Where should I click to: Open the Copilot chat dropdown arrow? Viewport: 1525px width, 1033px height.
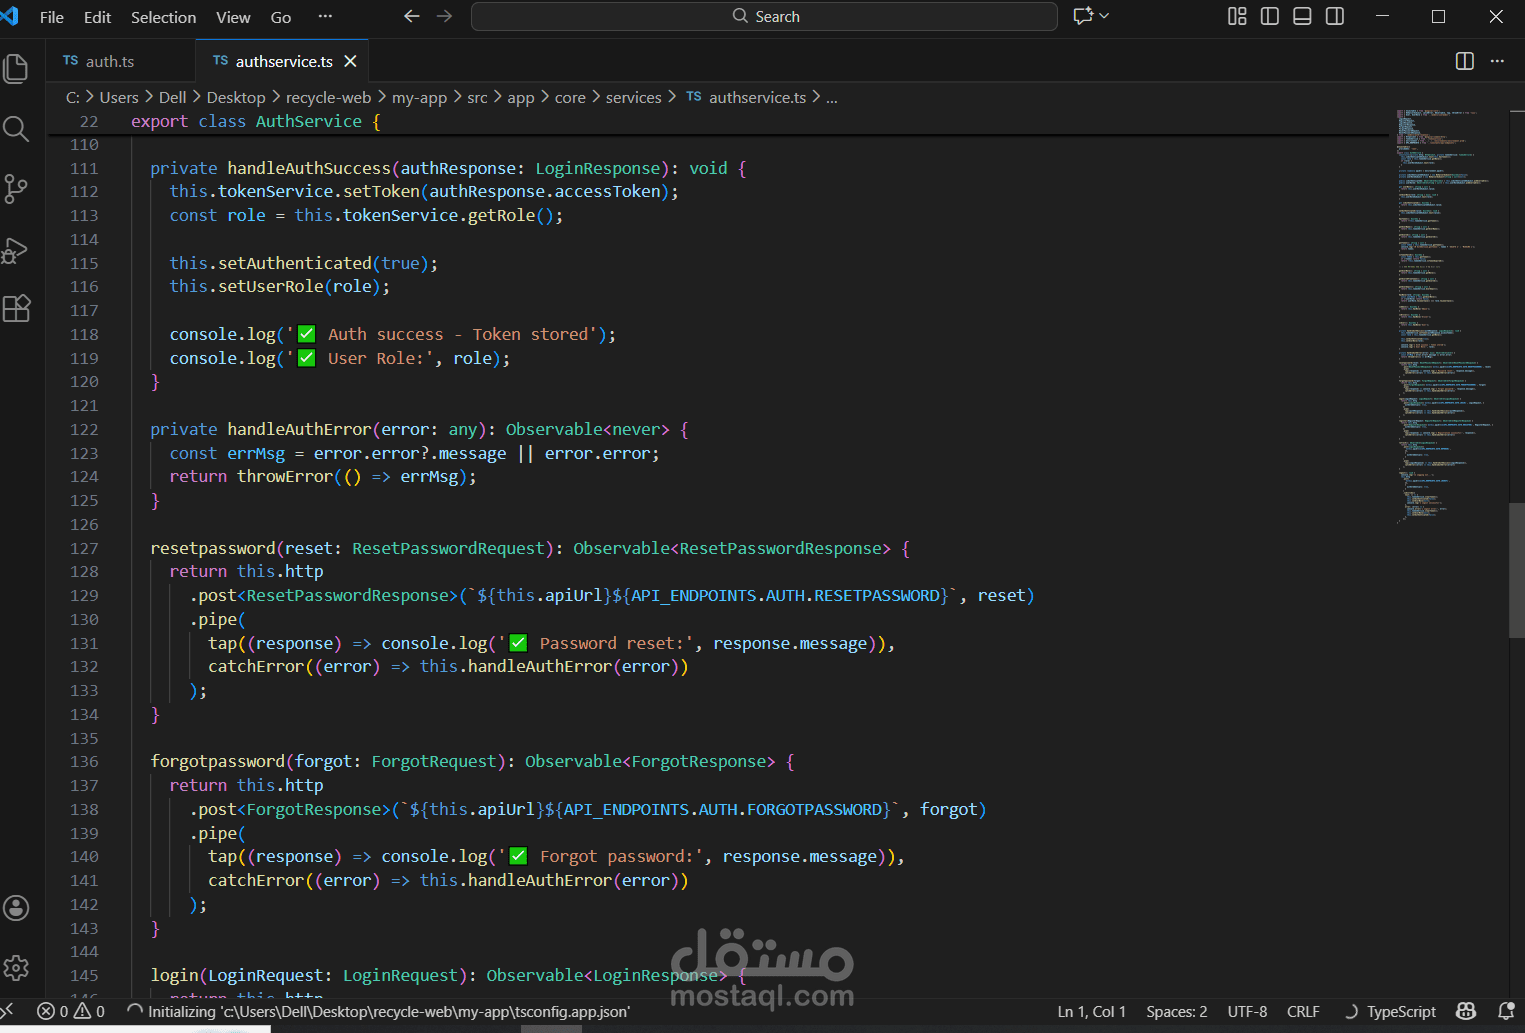(x=1104, y=16)
